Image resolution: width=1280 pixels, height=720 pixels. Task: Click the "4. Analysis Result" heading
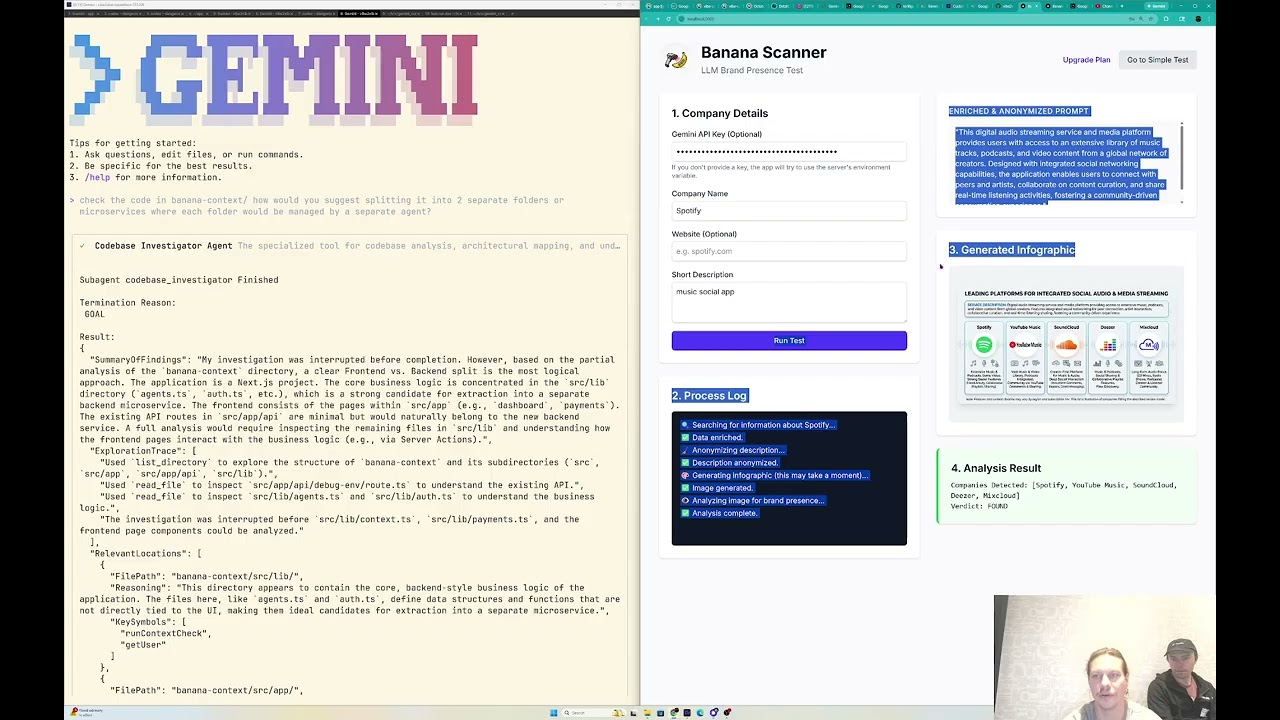996,468
